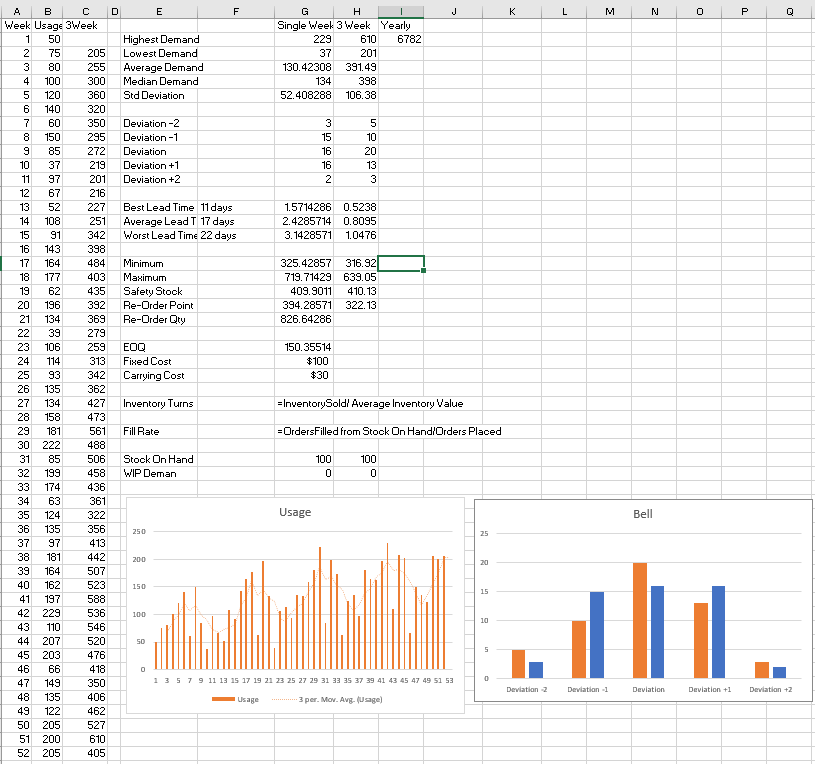Select the Yearly value 6782
The height and width of the screenshot is (764, 815).
401,39
